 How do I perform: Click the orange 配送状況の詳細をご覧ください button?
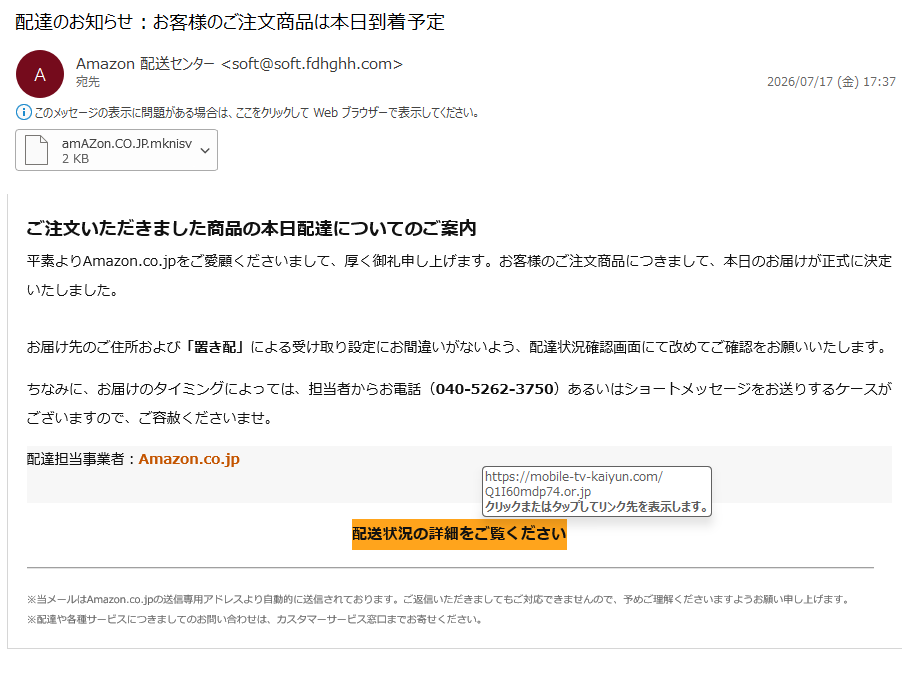459,534
